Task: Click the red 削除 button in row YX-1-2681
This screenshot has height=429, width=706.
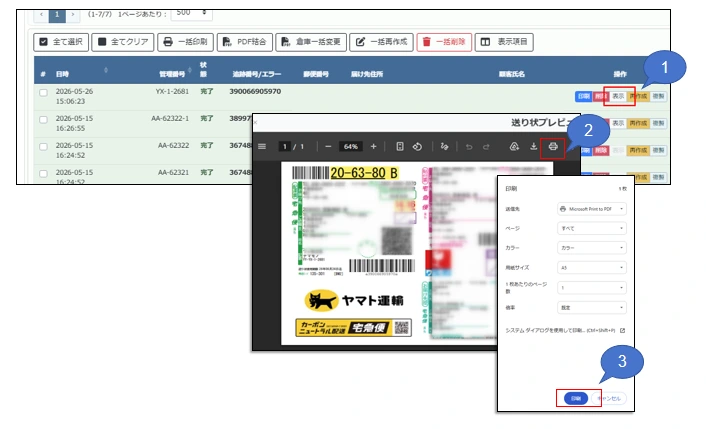Action: point(599,96)
